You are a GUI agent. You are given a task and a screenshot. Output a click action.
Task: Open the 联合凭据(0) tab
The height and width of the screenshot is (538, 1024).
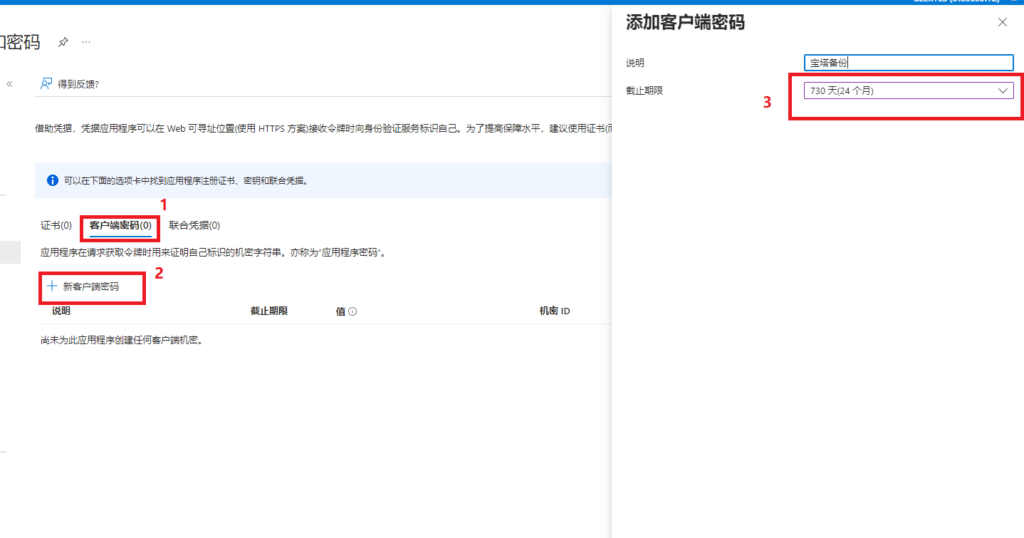pyautogui.click(x=194, y=226)
